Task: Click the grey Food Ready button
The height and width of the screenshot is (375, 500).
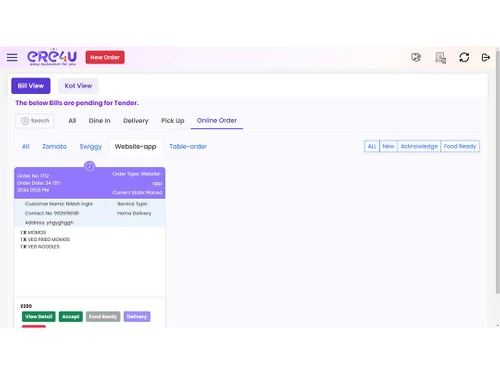Action: coord(103,317)
